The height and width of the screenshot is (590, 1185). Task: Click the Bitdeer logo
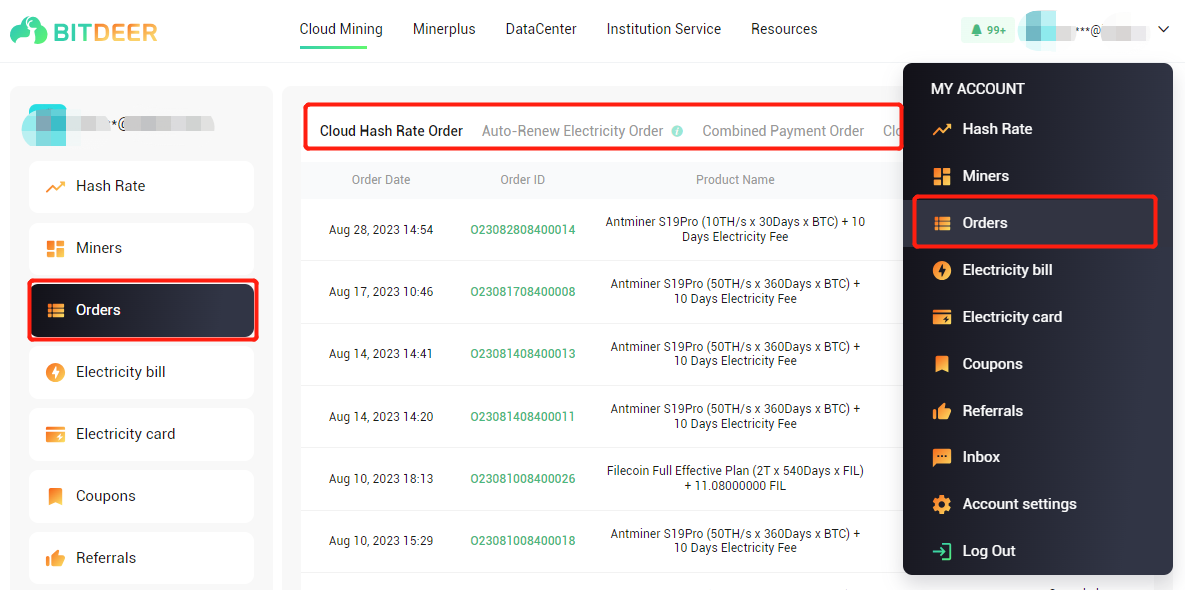(x=84, y=30)
